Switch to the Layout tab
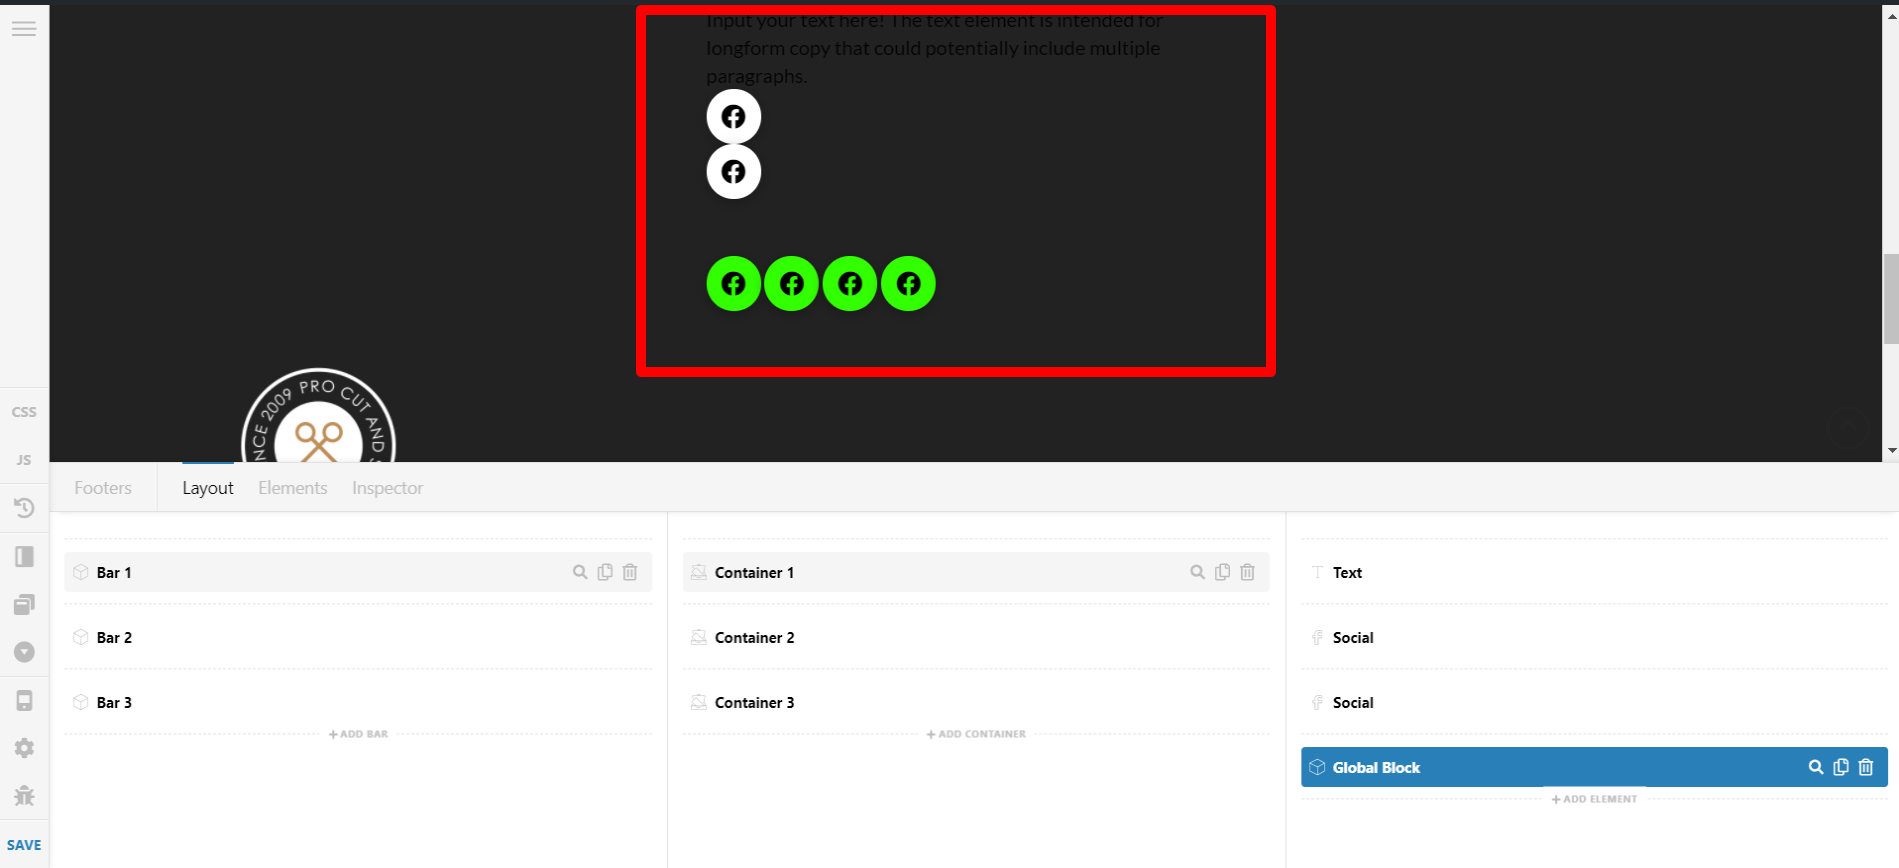The width and height of the screenshot is (1899, 868). click(208, 488)
